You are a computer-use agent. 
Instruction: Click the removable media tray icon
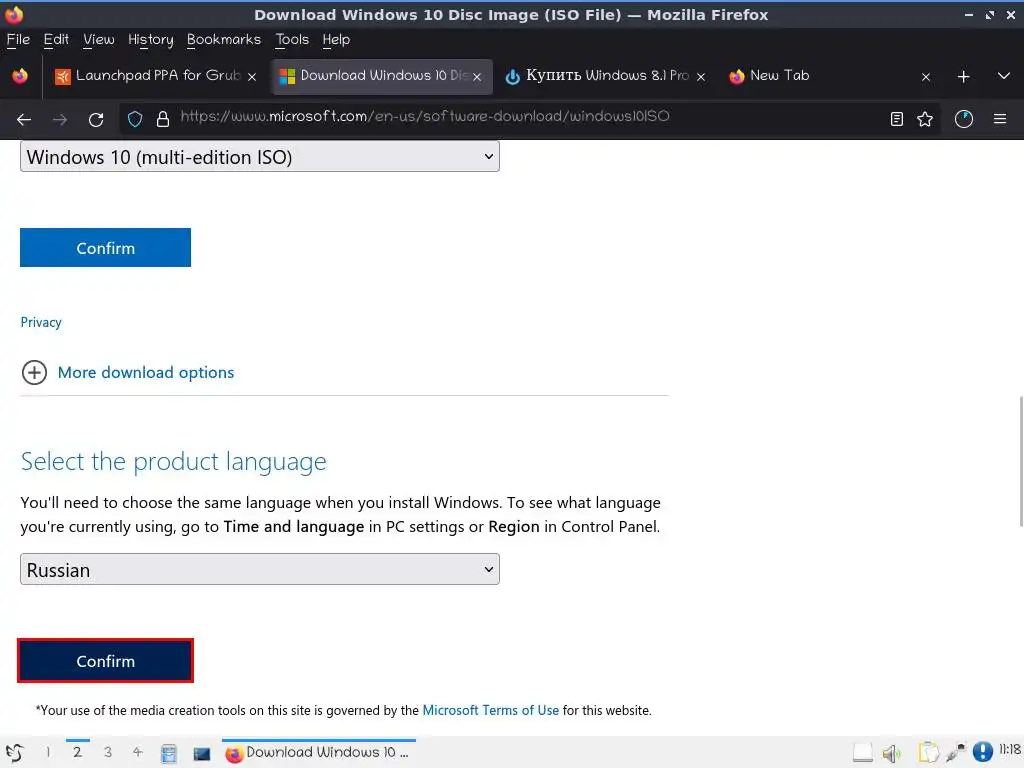pyautogui.click(x=863, y=754)
